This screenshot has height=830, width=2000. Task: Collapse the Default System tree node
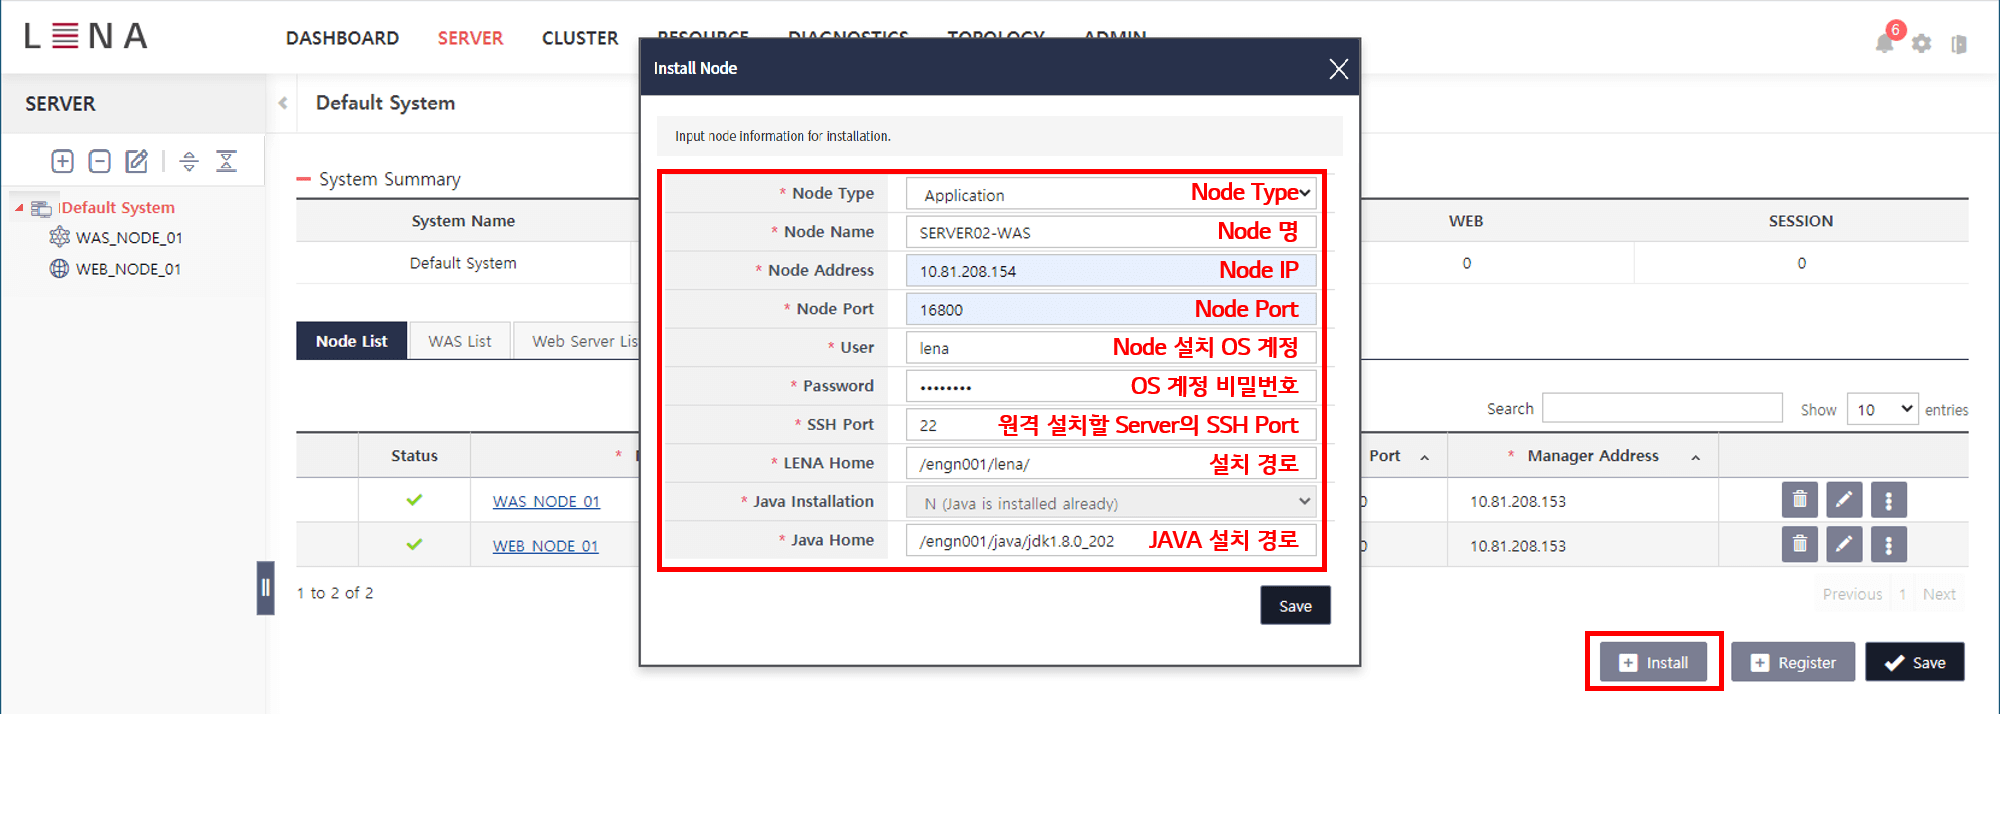19,208
